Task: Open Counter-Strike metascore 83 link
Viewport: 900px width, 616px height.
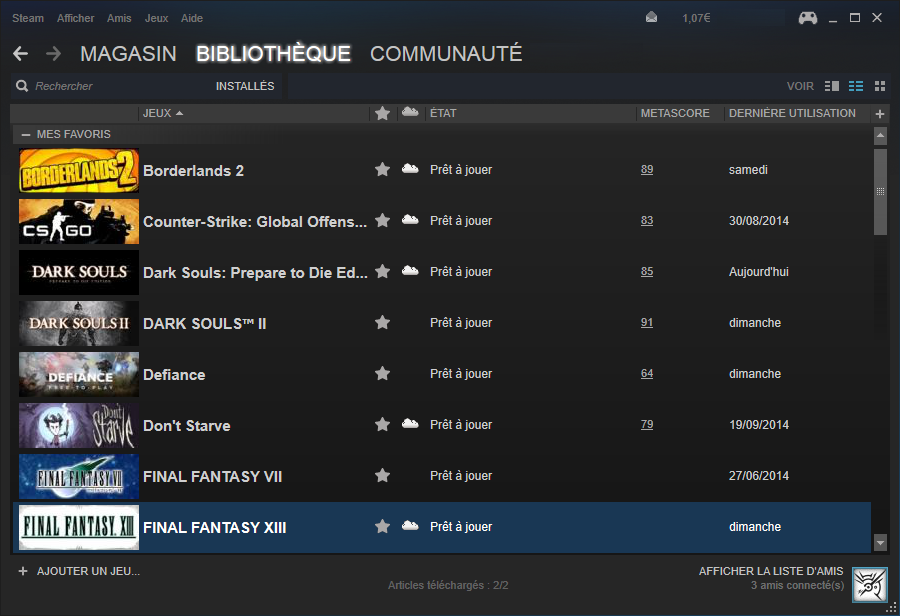Action: (x=647, y=220)
